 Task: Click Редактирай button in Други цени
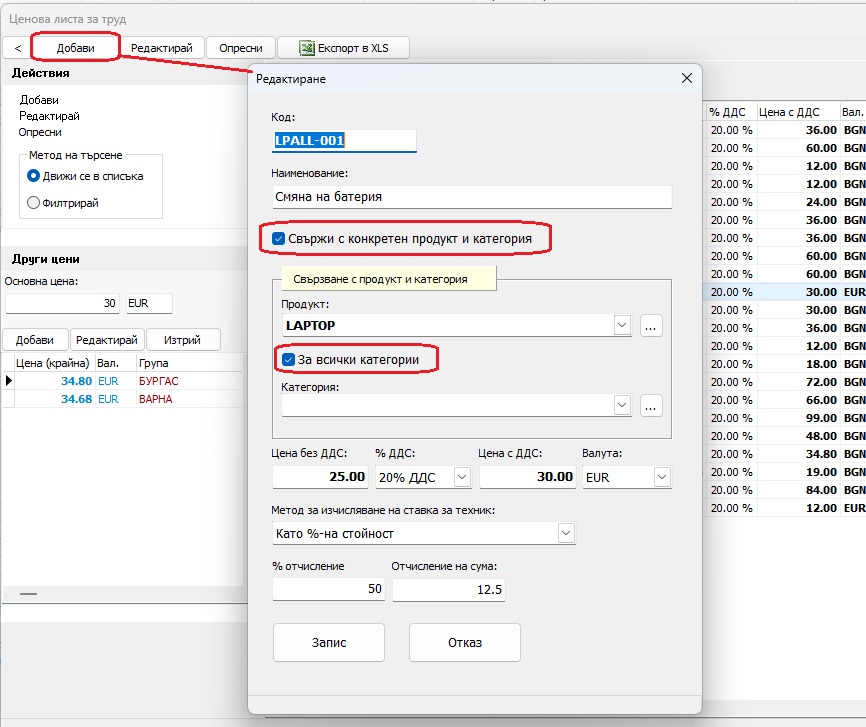tap(107, 340)
